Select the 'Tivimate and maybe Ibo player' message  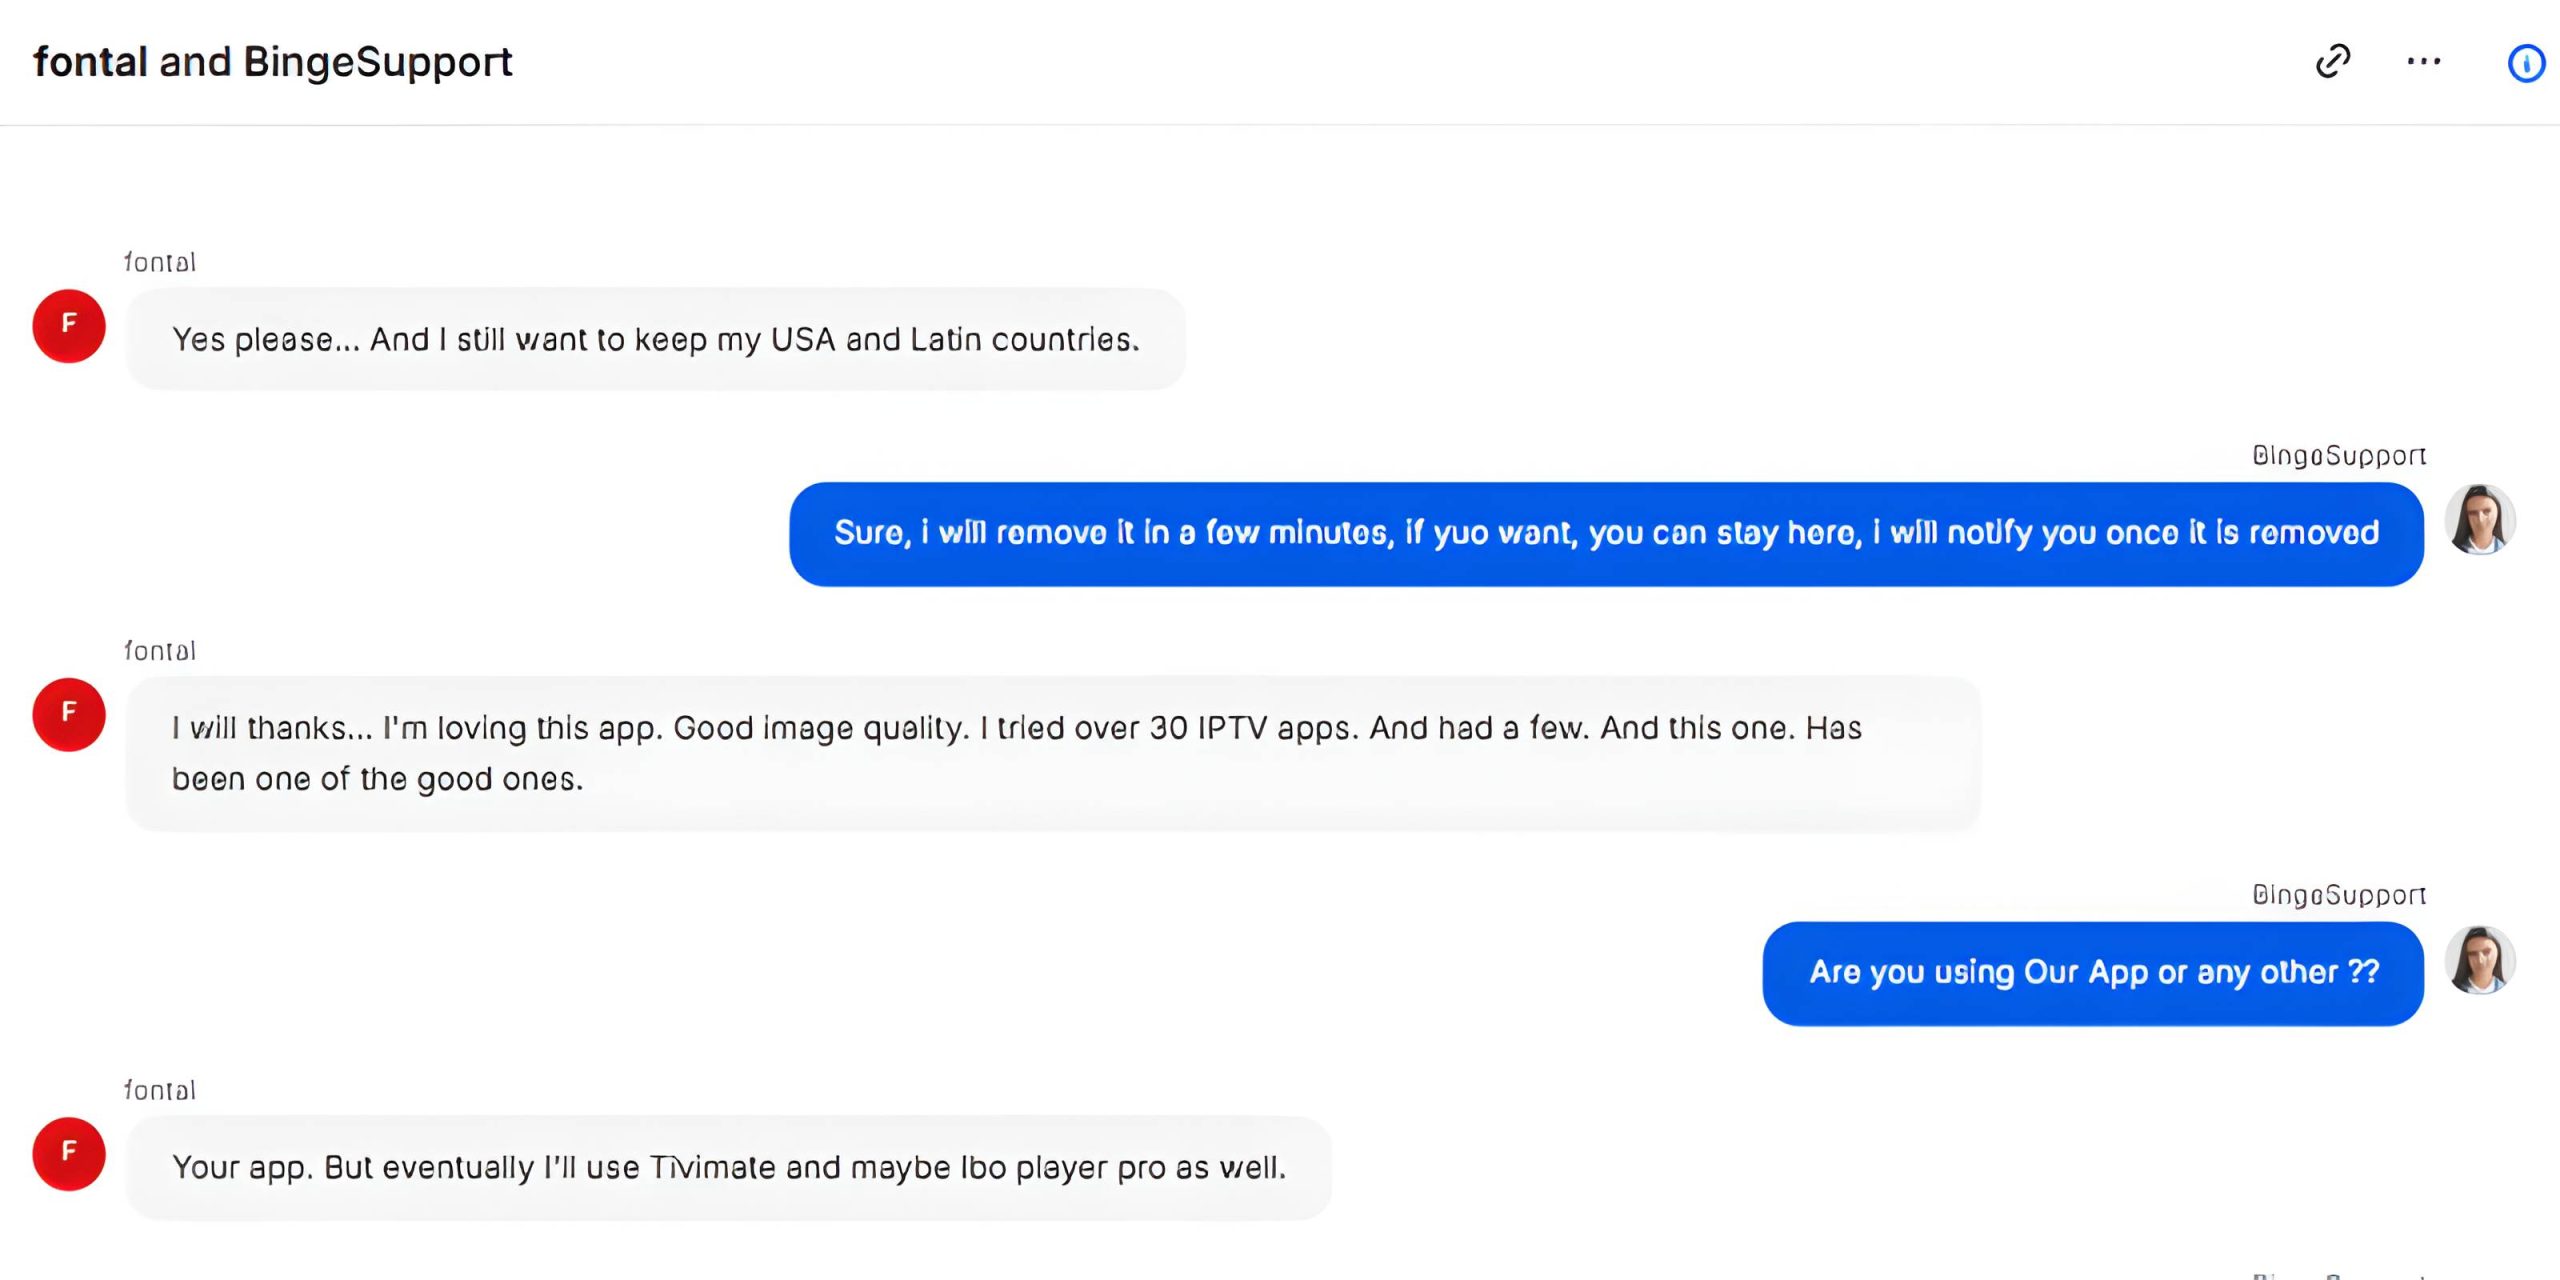coord(728,1168)
